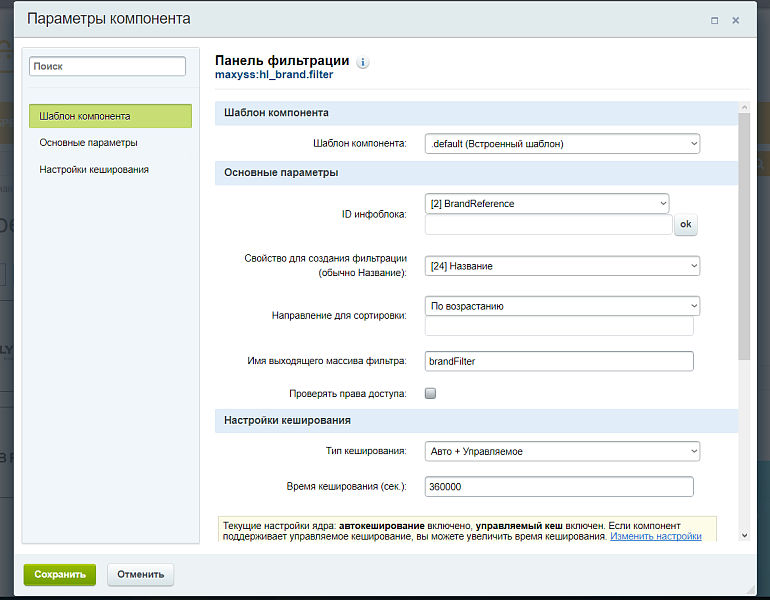Expand the Тип кеширования dropdown

[562, 452]
